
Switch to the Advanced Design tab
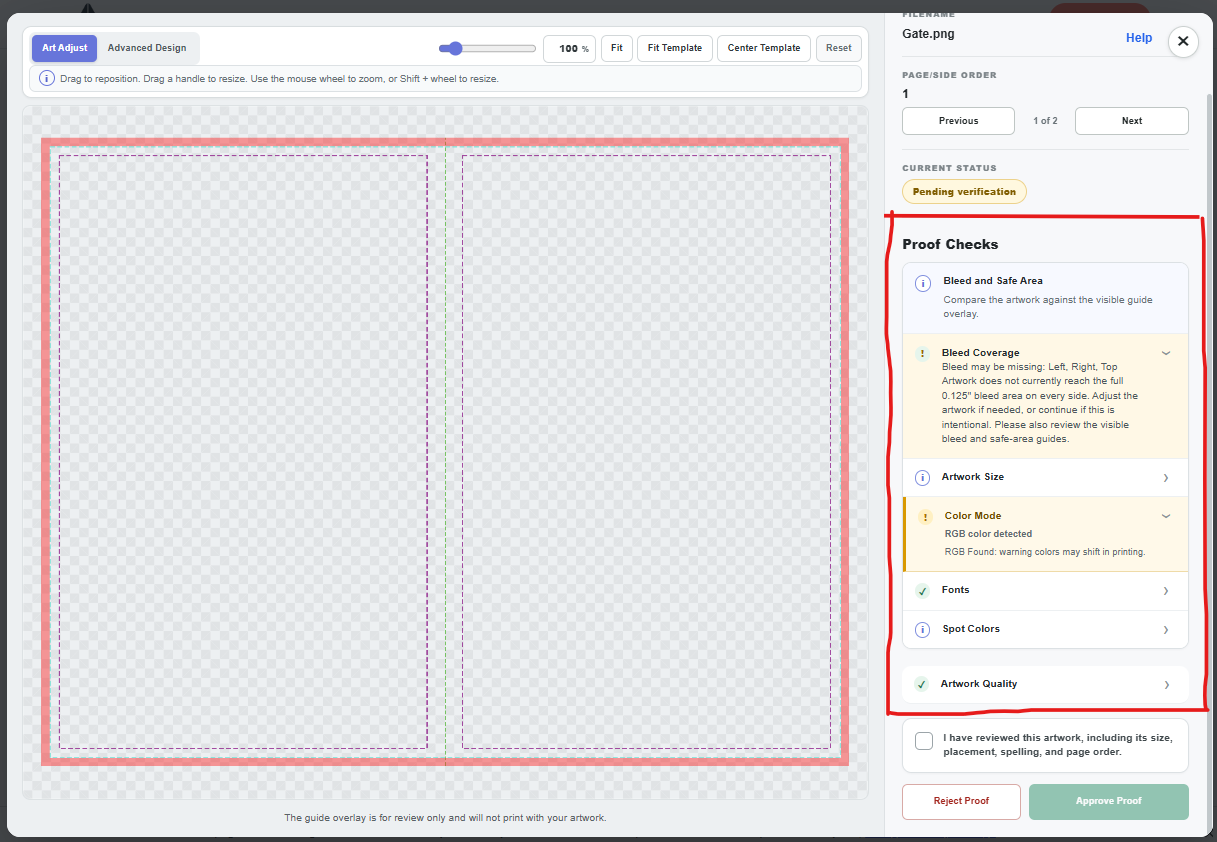coord(147,48)
